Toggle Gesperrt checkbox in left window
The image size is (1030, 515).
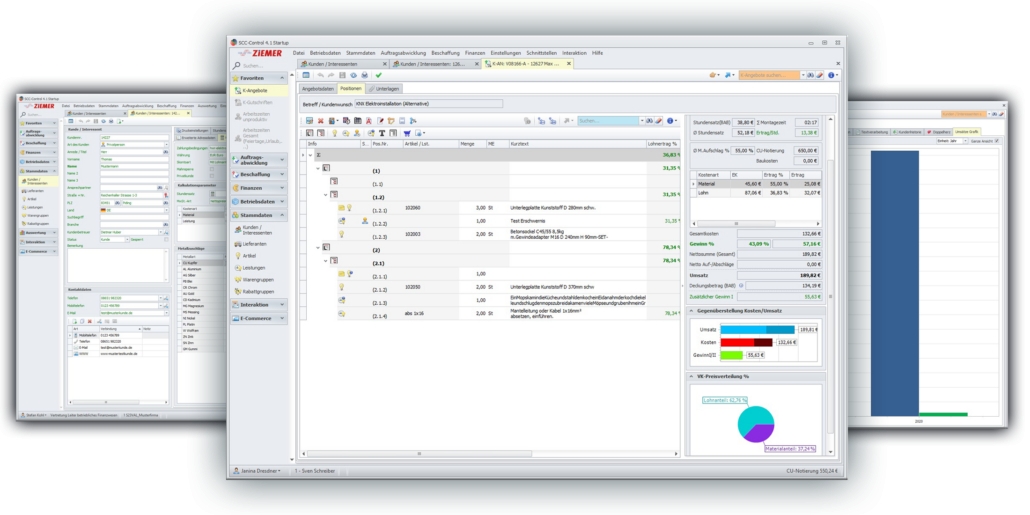[x=166, y=239]
